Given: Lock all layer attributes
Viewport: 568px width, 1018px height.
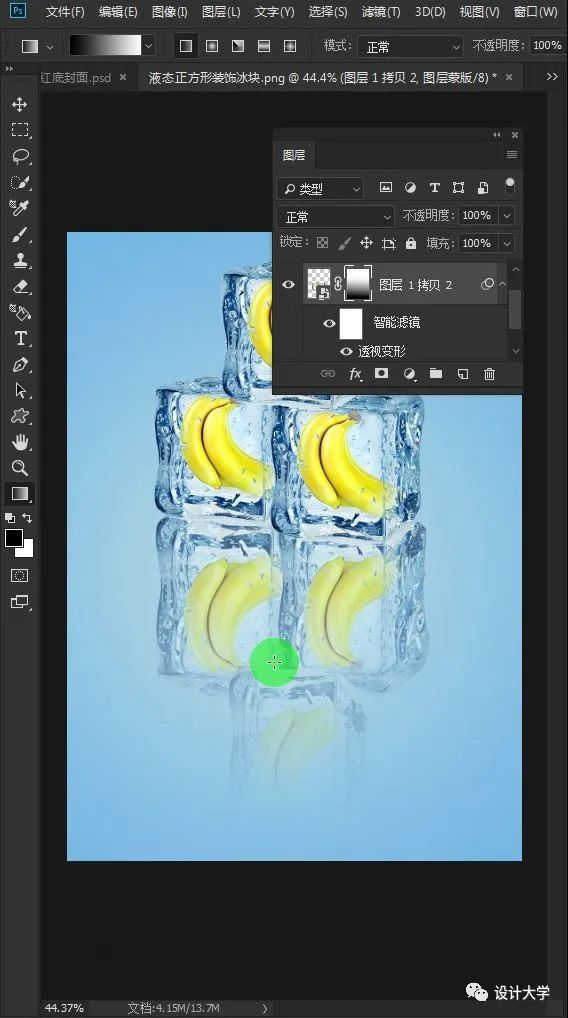Looking at the screenshot, I should click(x=410, y=243).
